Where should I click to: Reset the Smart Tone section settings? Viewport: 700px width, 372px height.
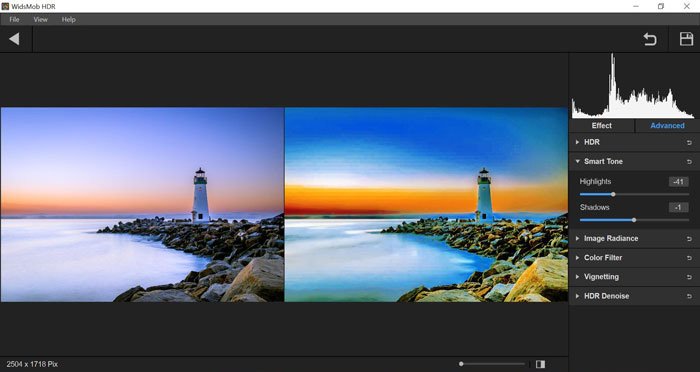pos(689,162)
